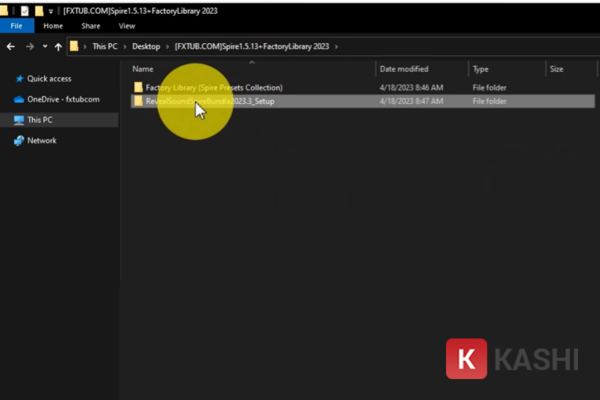Open the File ribbon tab
Image resolution: width=600 pixels, height=400 pixels.
pos(16,26)
